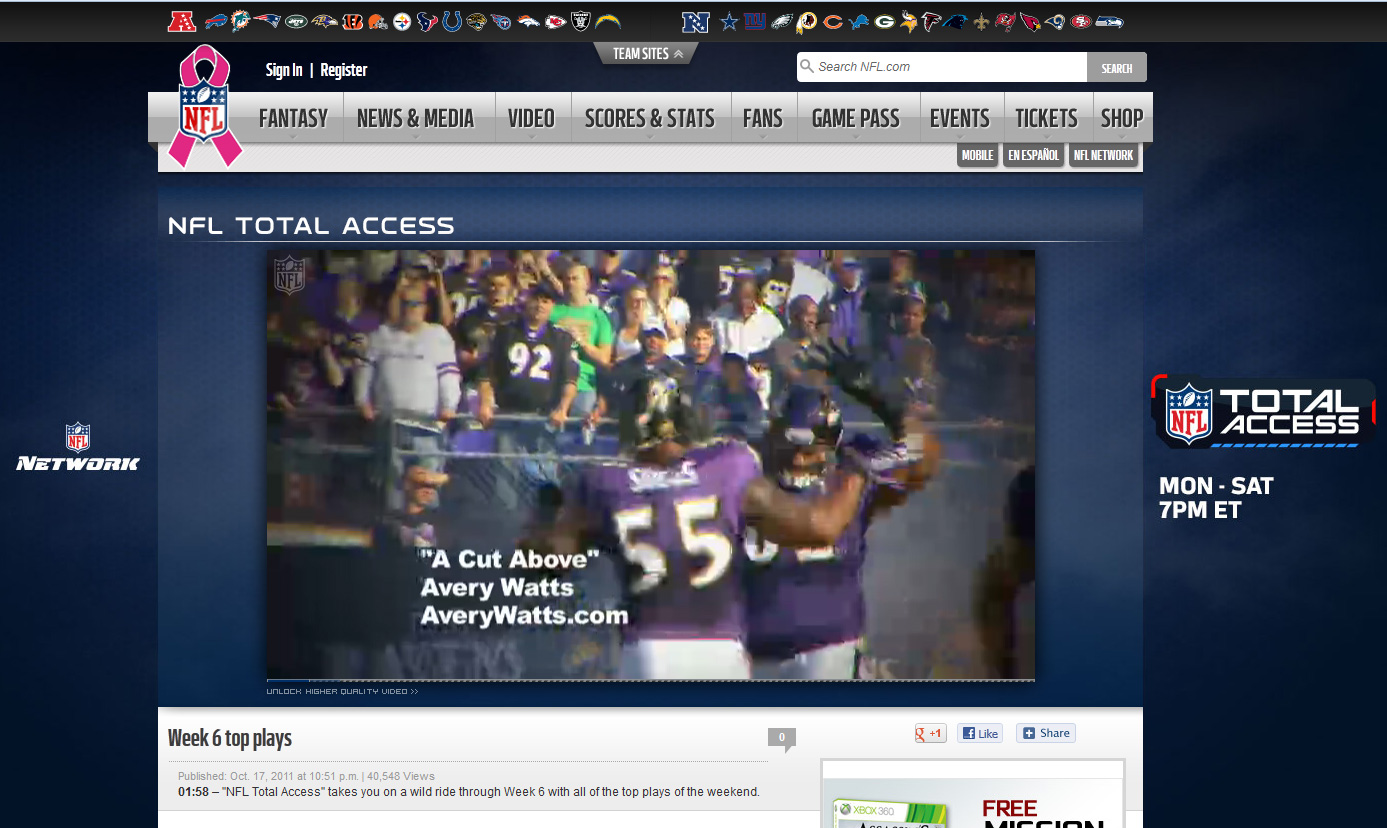The image size is (1387, 828).
Task: Click the Tampa Bay Buccaneers logo
Action: pyautogui.click(x=1005, y=21)
